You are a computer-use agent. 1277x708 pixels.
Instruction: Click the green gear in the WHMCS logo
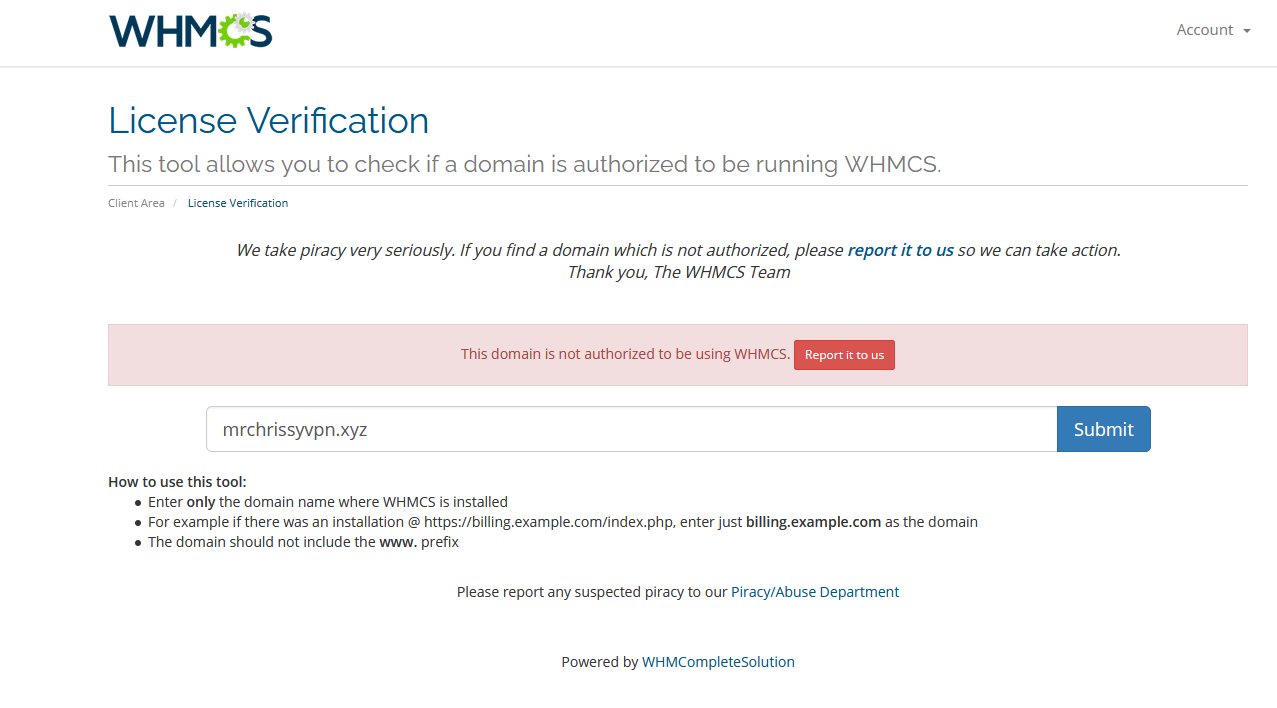236,30
